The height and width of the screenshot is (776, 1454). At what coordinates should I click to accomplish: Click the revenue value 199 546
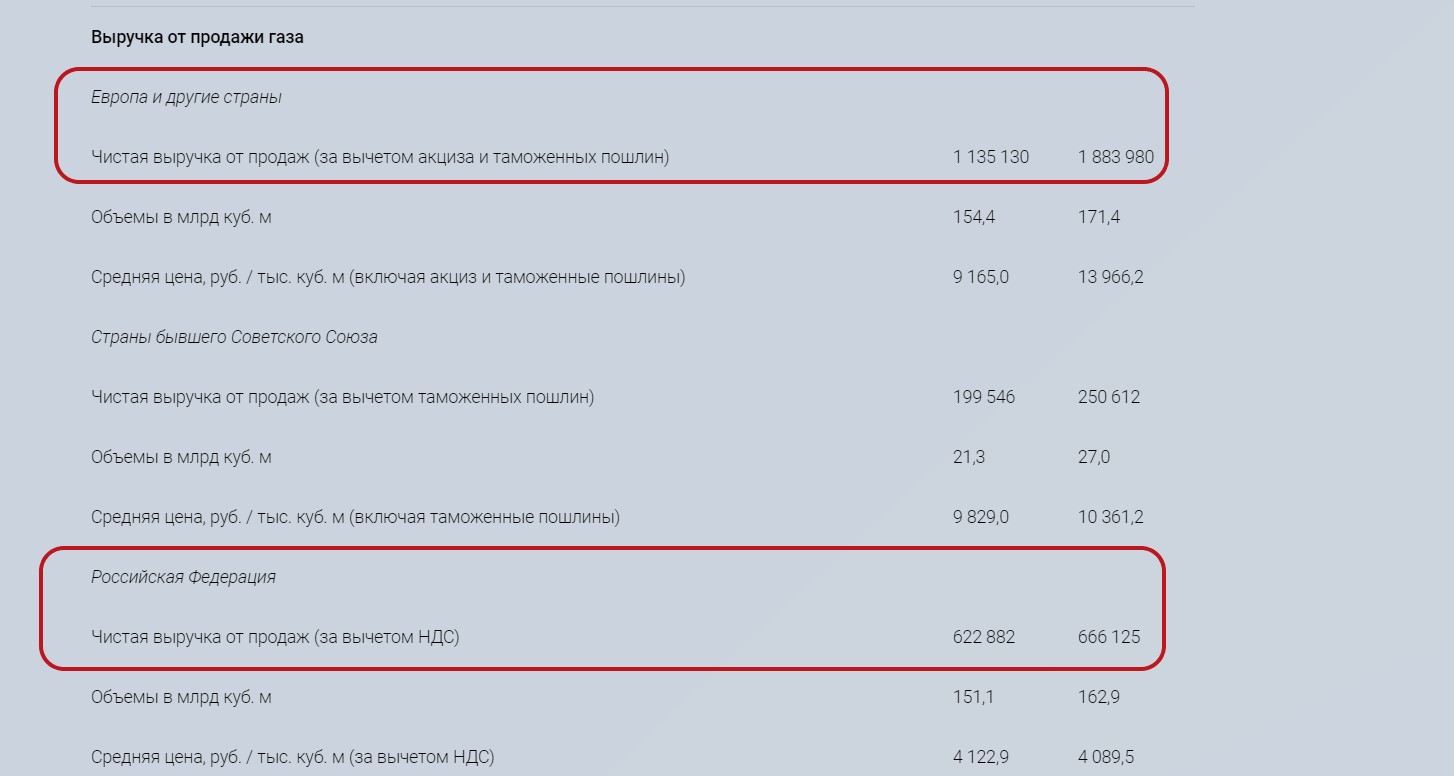point(984,397)
